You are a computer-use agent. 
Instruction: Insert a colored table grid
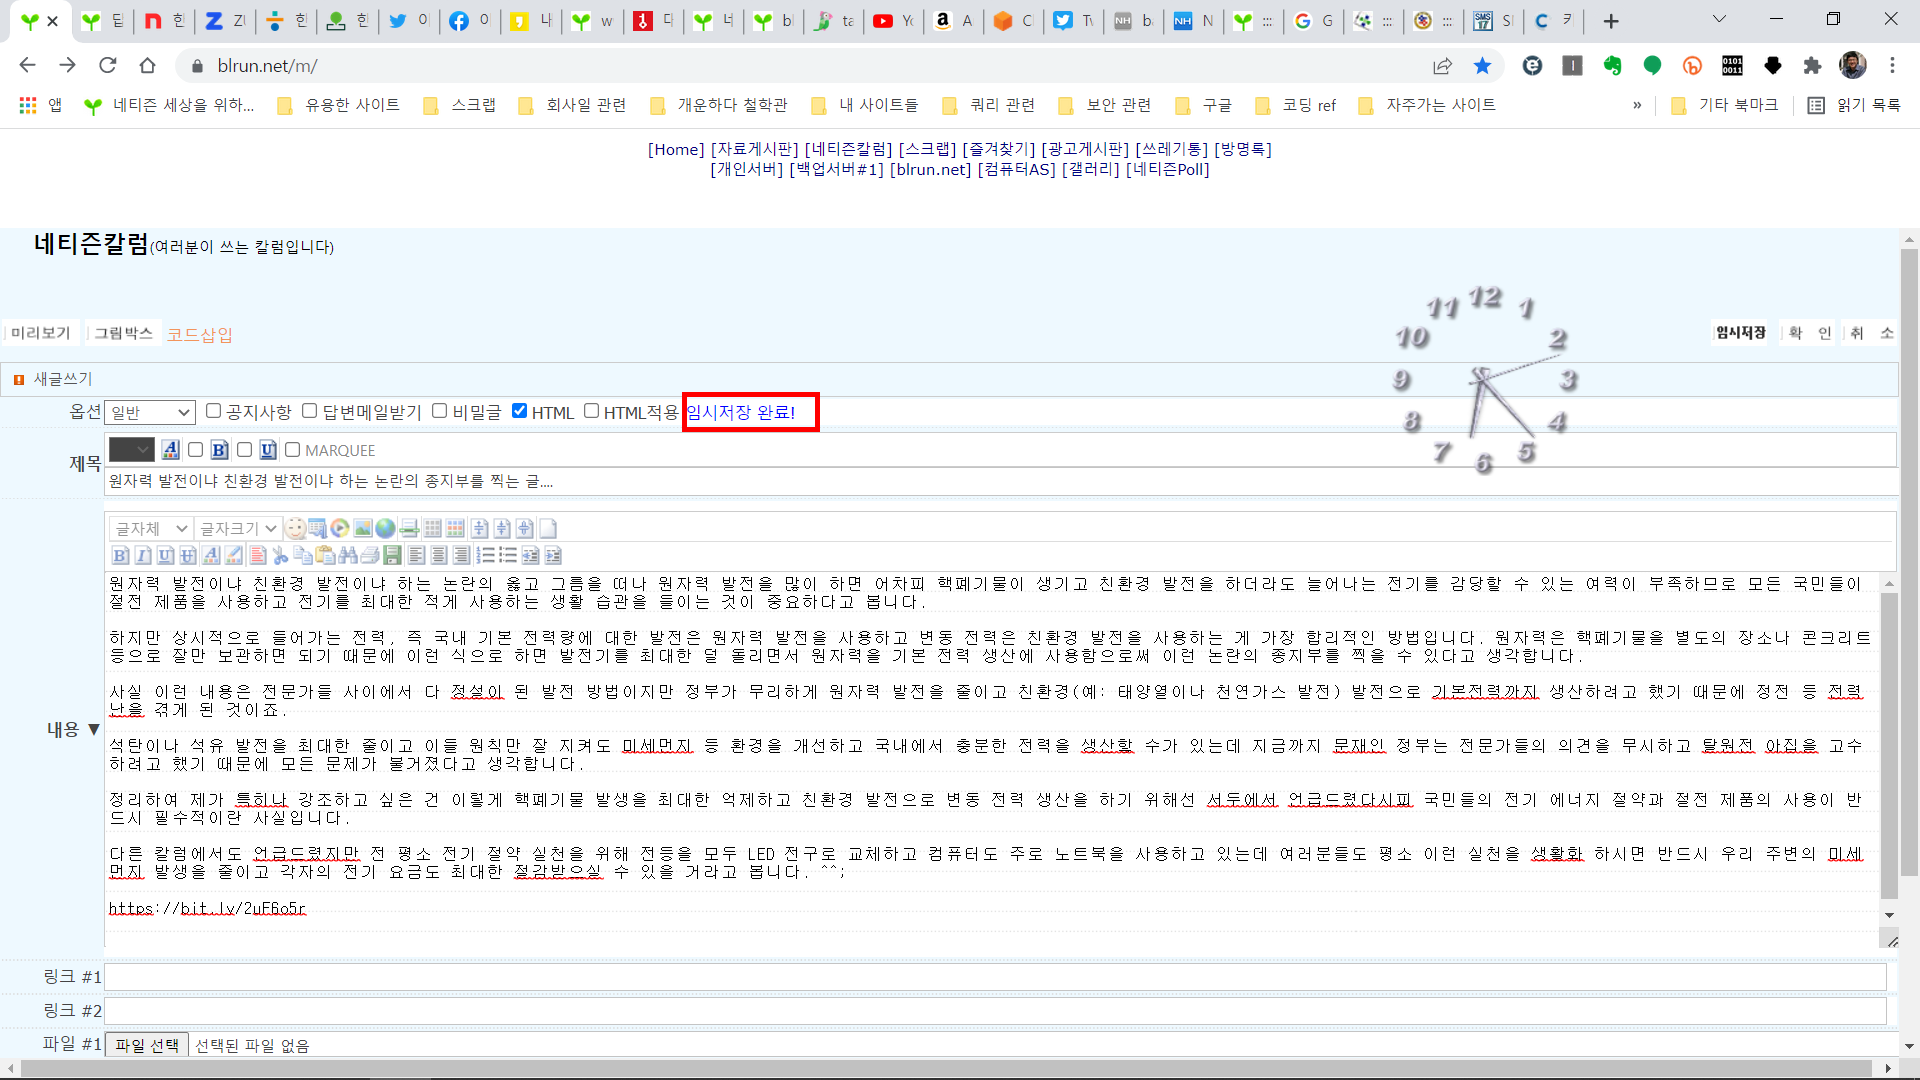455,528
